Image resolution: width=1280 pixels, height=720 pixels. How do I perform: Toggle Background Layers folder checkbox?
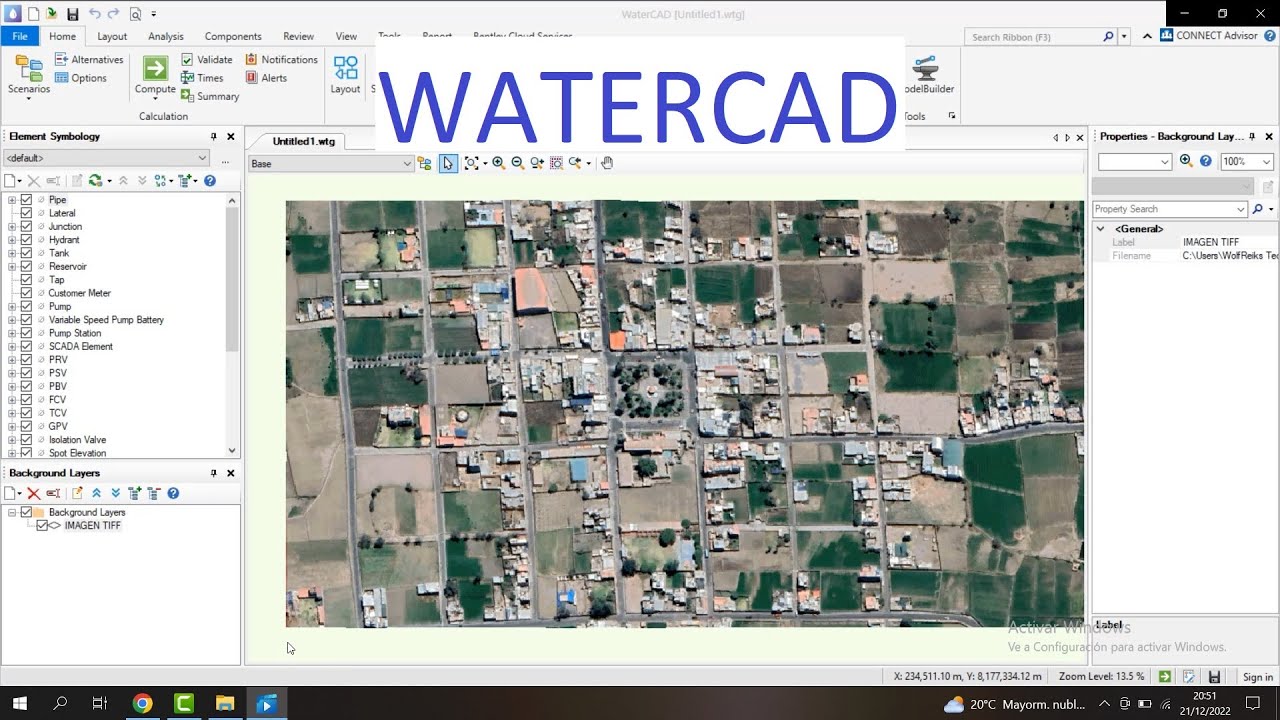coord(27,512)
